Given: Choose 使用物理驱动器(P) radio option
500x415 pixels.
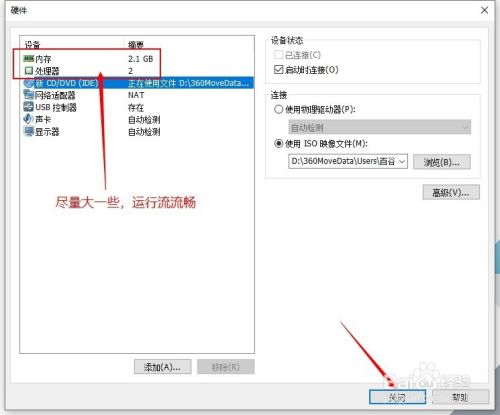Looking at the screenshot, I should click(278, 109).
